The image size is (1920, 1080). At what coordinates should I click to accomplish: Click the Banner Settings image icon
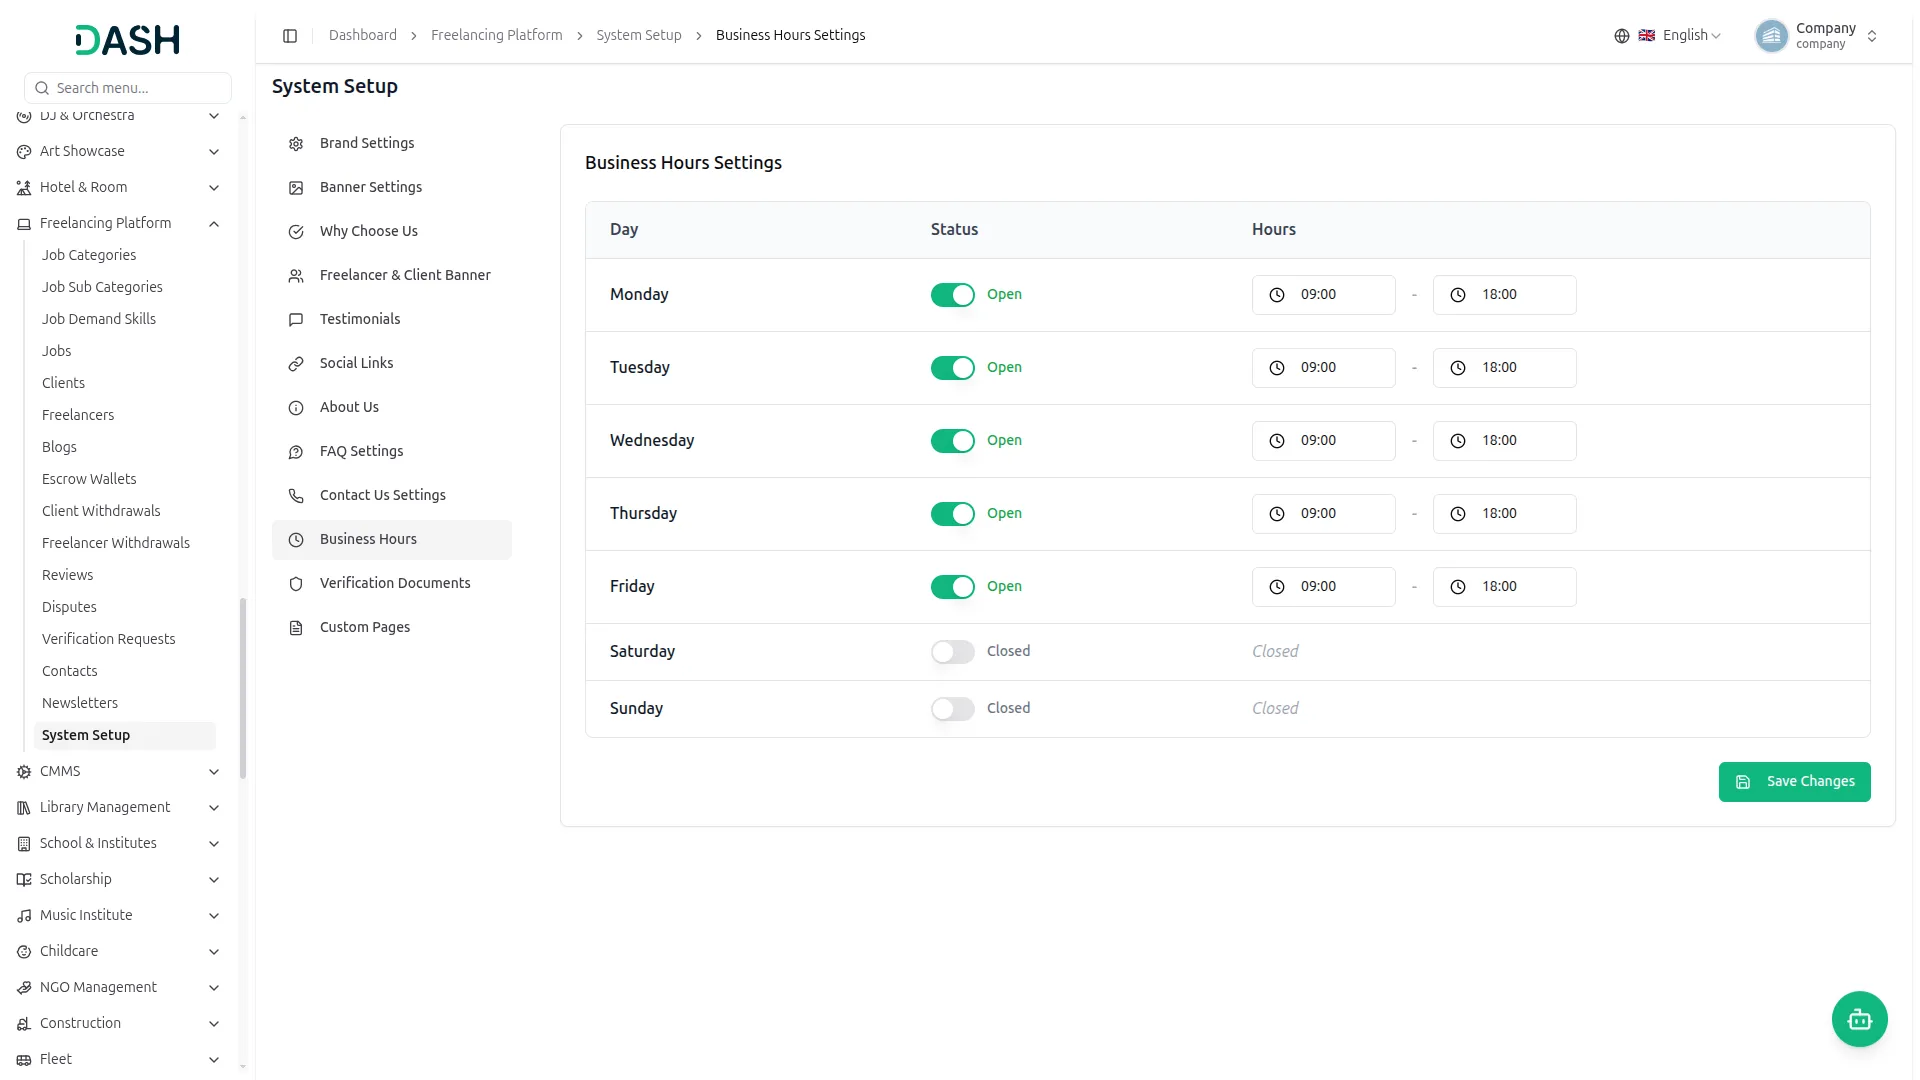(296, 188)
